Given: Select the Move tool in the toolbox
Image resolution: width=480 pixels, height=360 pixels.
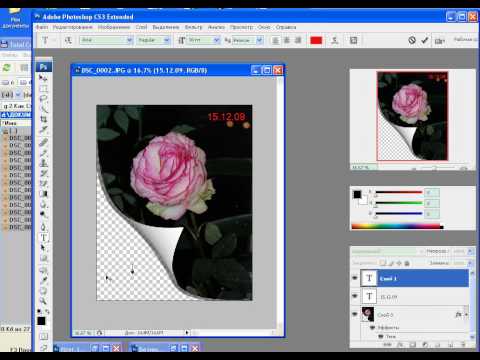Looking at the screenshot, I should 43,78.
